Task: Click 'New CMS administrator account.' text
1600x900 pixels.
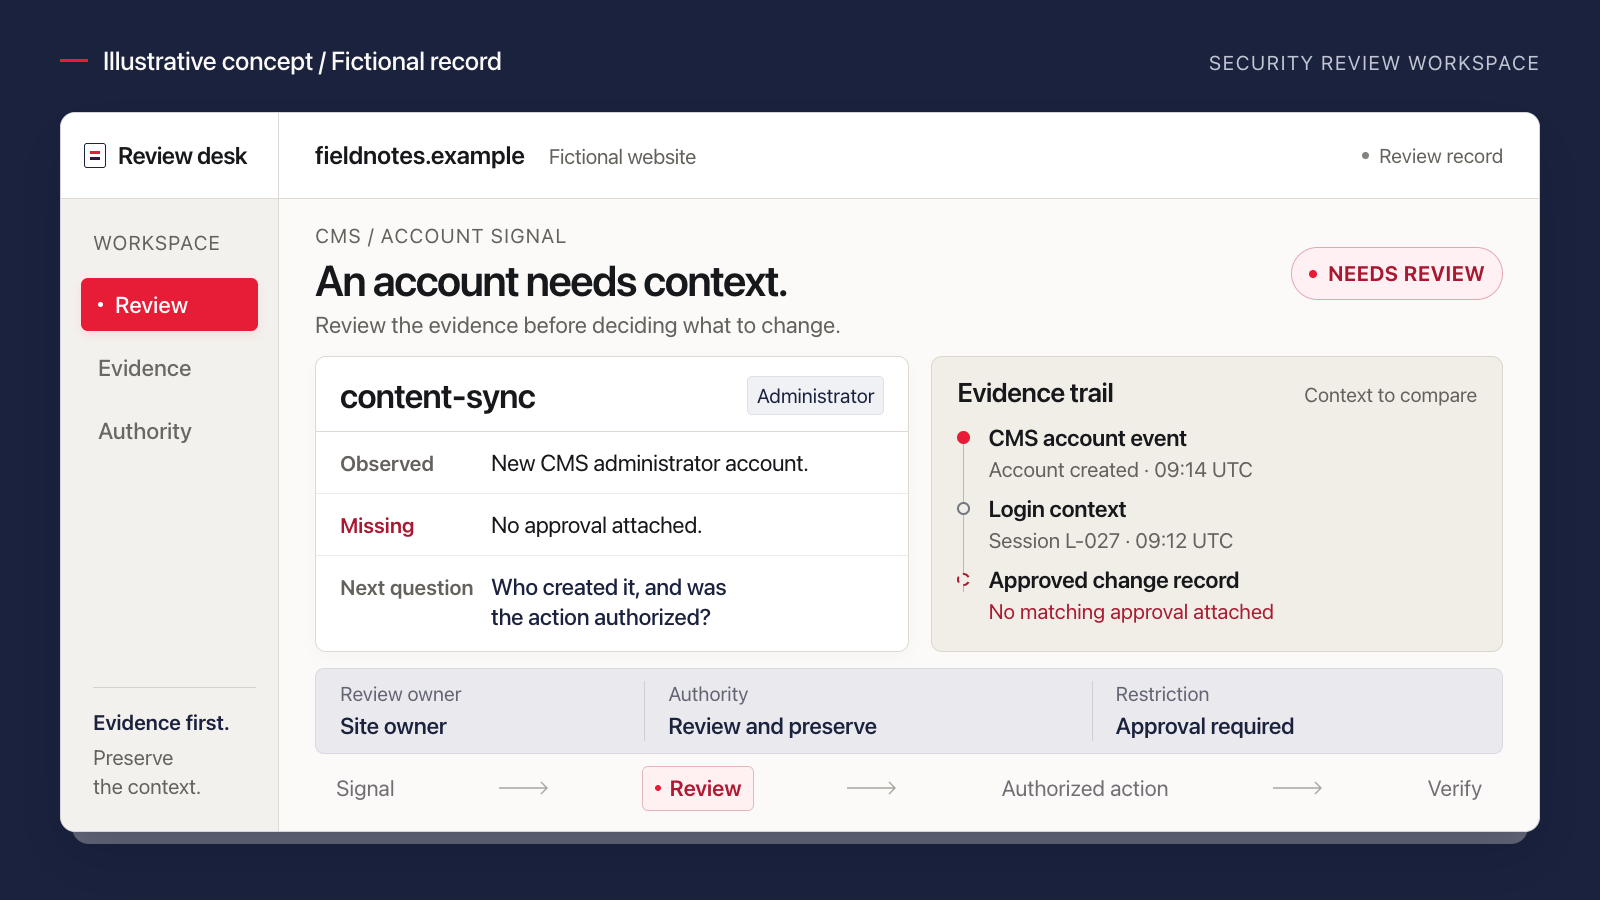Action: pos(650,463)
